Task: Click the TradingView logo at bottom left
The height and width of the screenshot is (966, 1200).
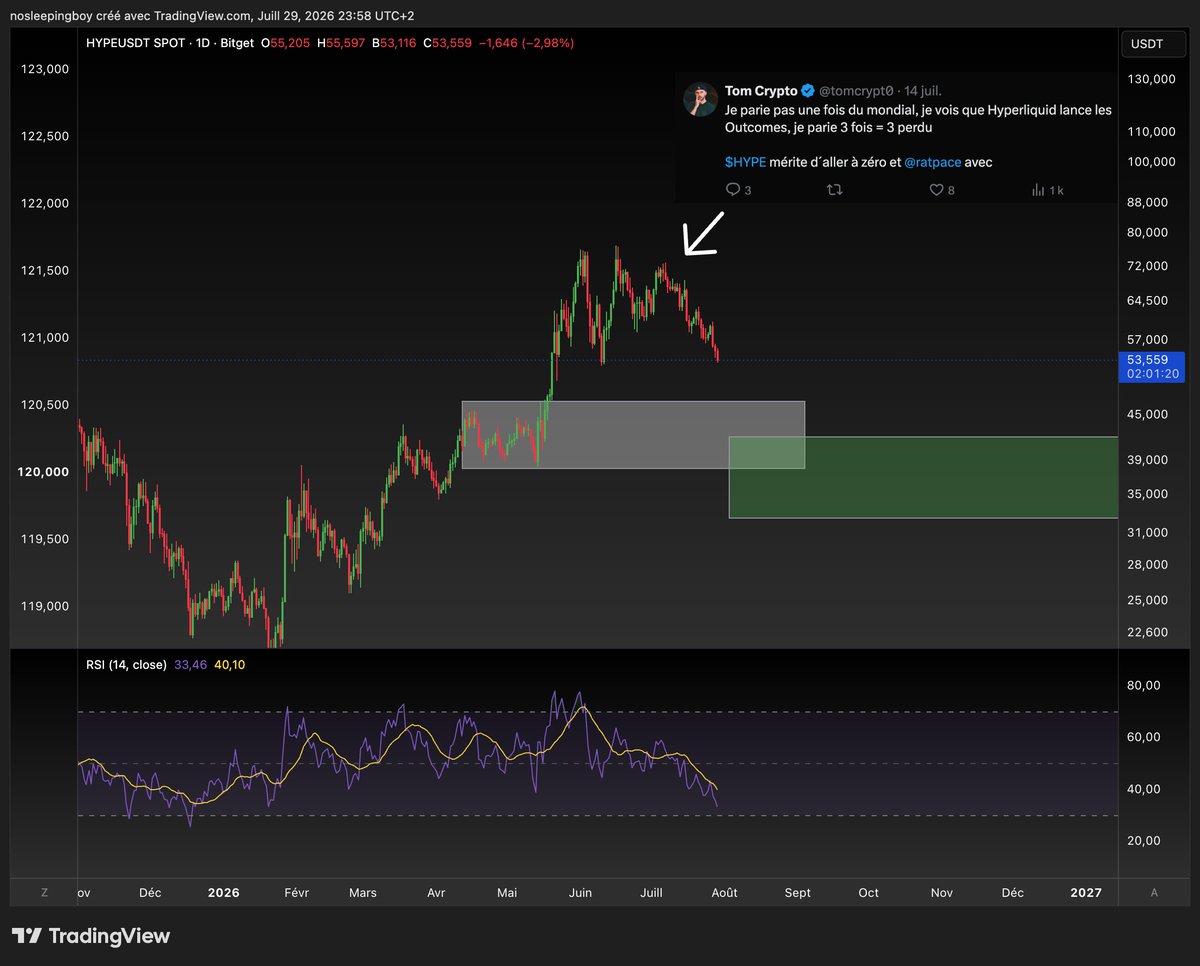Action: pos(91,936)
